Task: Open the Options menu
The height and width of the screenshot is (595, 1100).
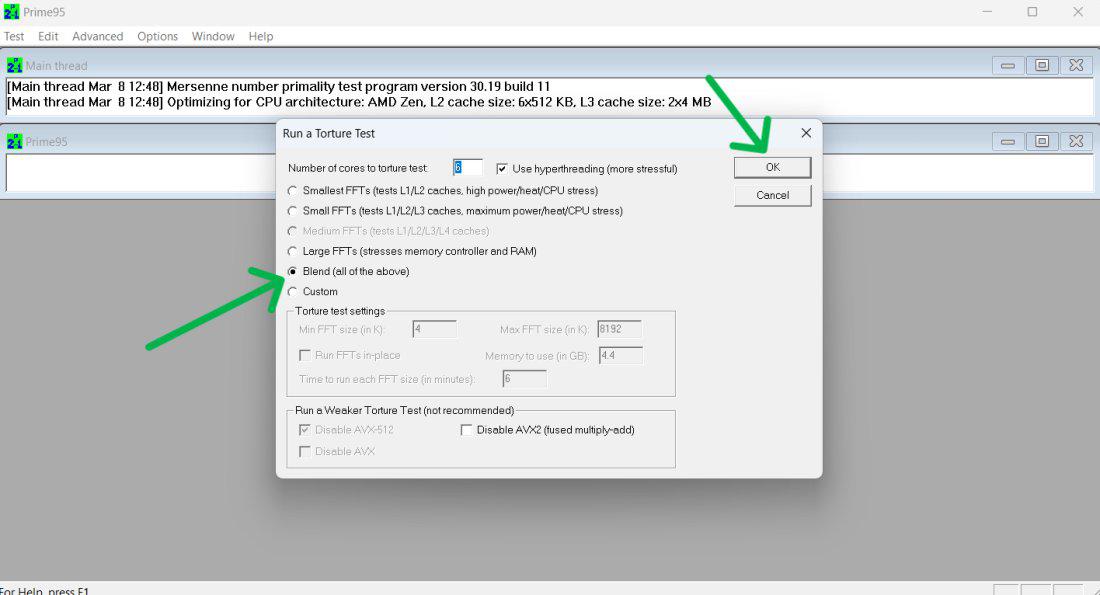Action: point(157,36)
